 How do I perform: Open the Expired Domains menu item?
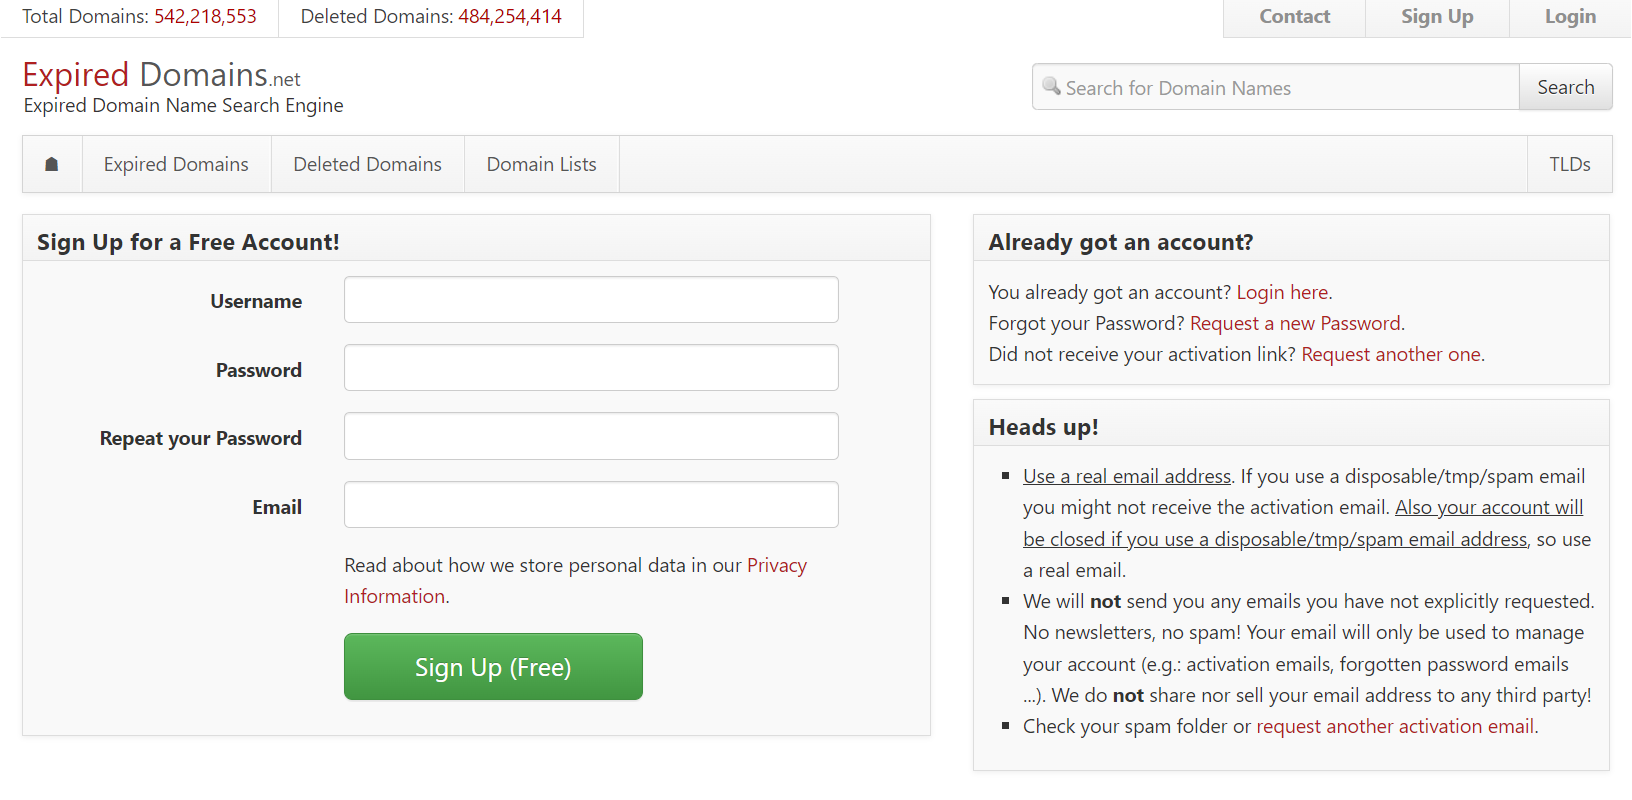click(x=176, y=164)
